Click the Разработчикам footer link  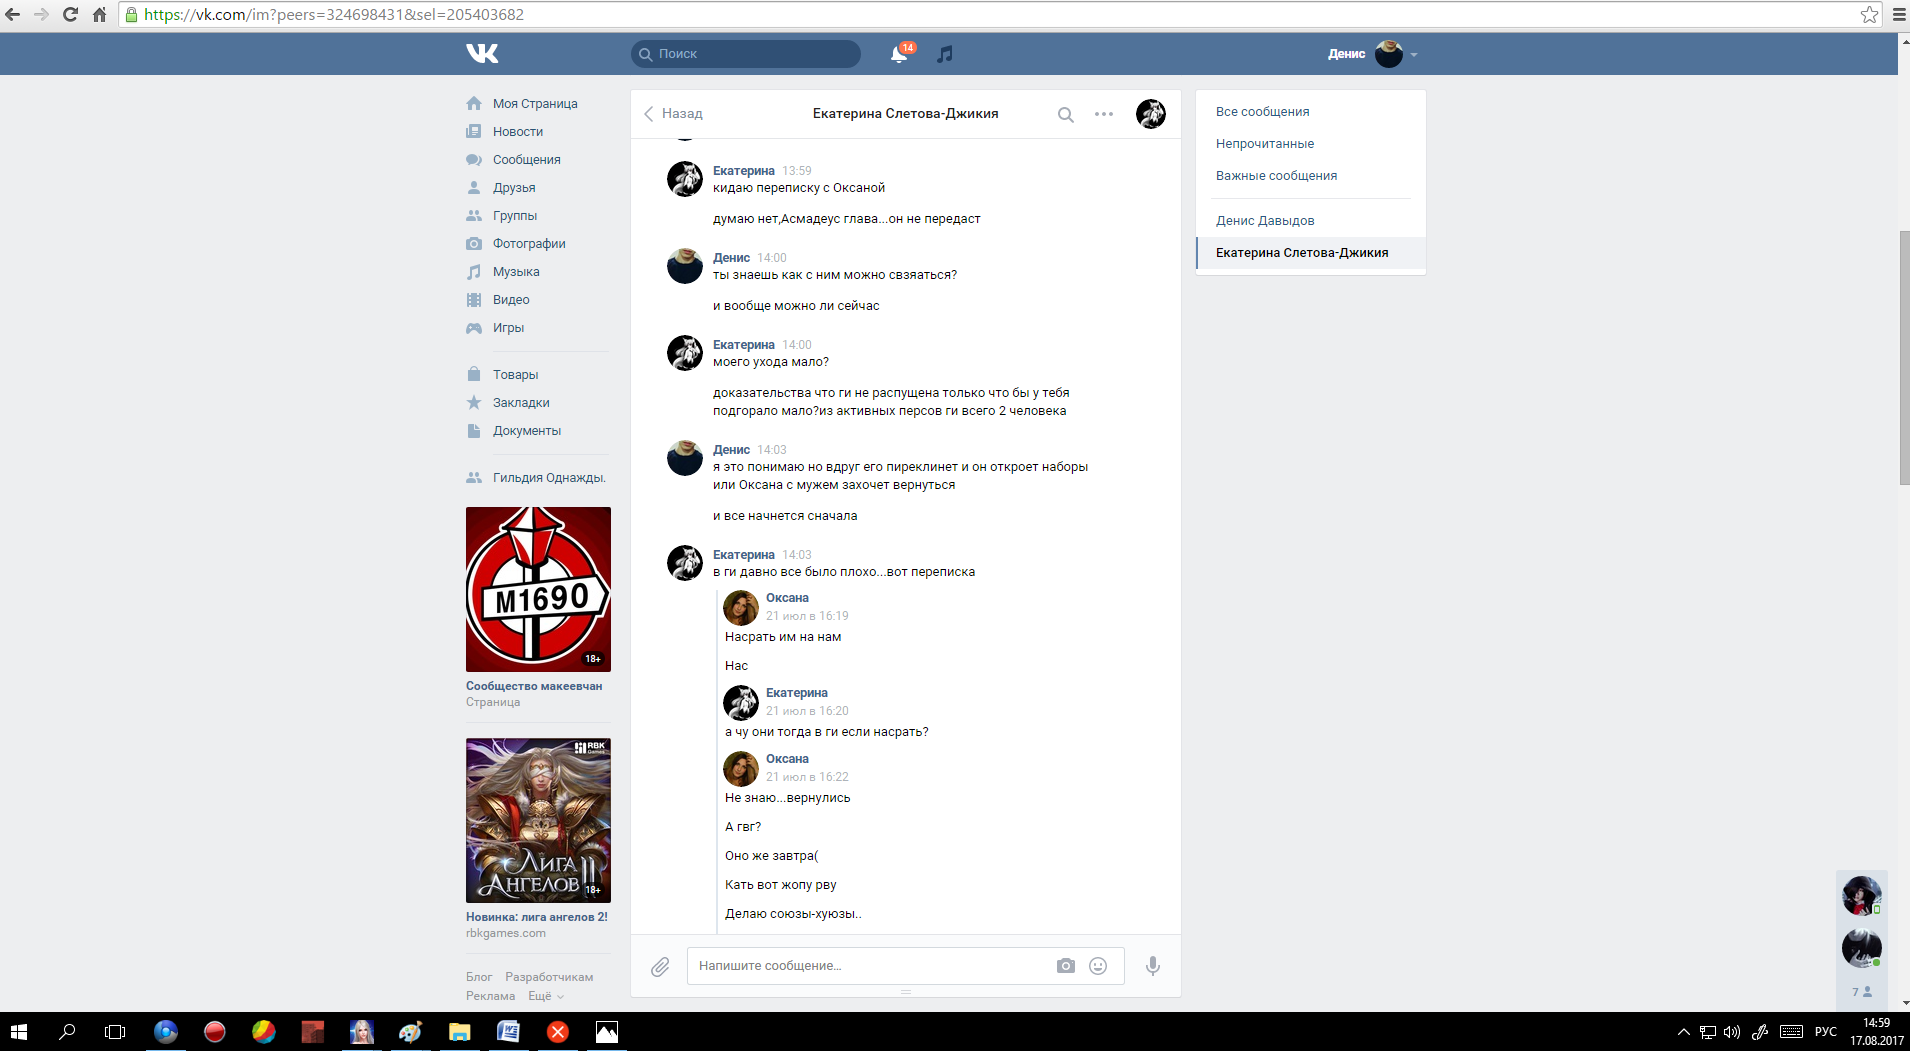549,977
